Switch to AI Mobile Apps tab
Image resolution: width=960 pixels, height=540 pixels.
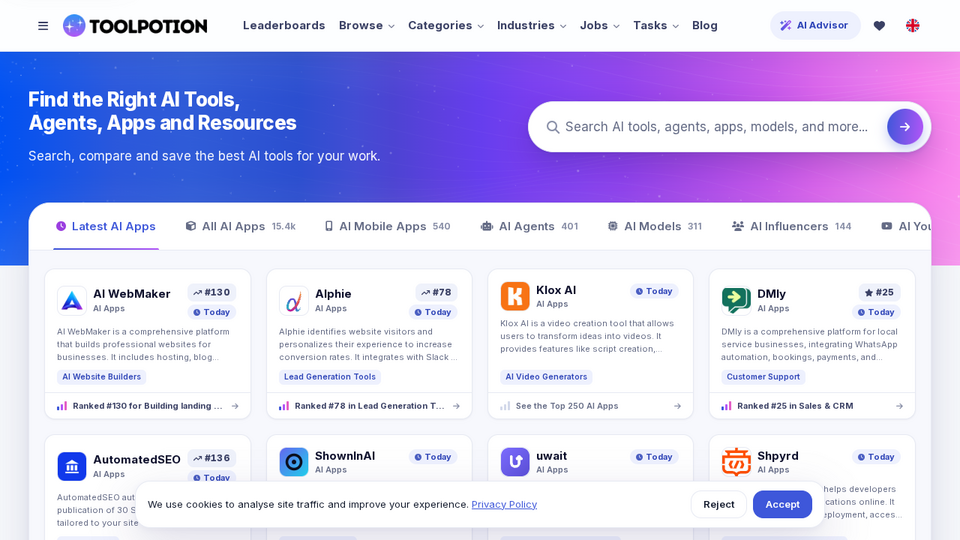coord(388,227)
